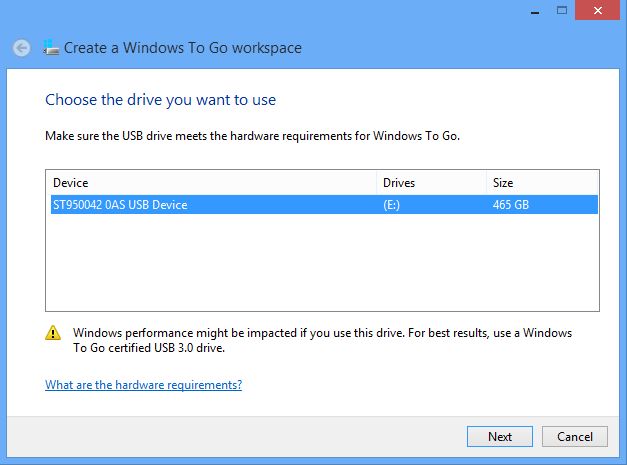Click the Cancel button
The height and width of the screenshot is (465, 627).
point(575,436)
